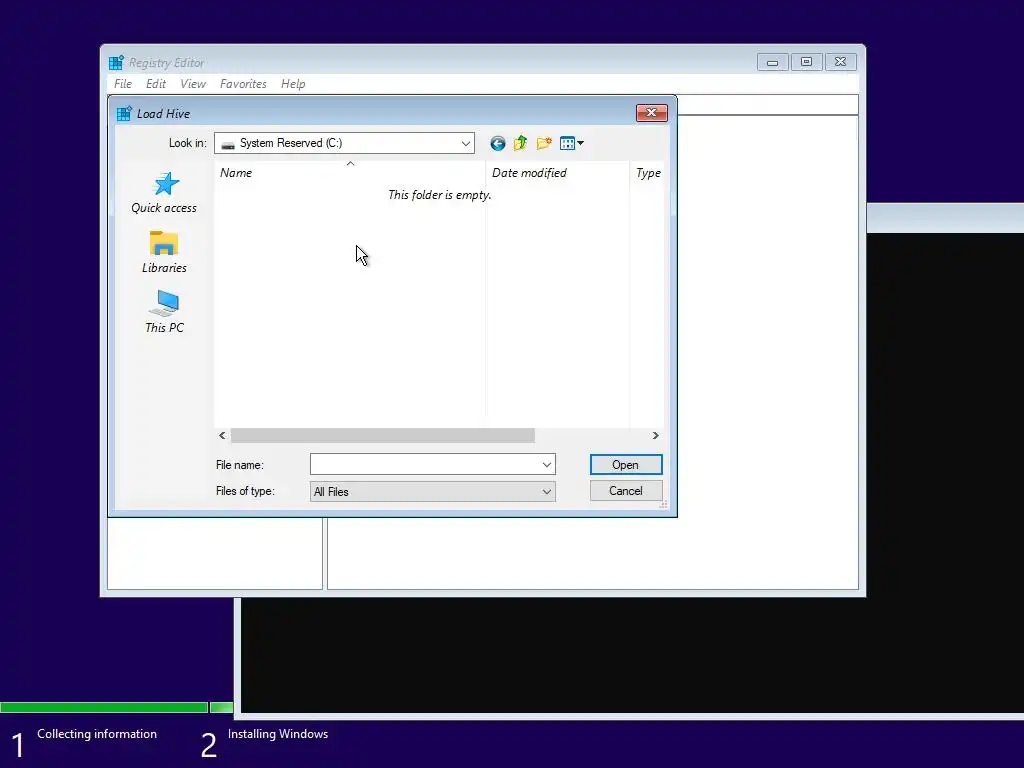Open the View menu in Registry Editor
1024x768 pixels.
(x=193, y=84)
